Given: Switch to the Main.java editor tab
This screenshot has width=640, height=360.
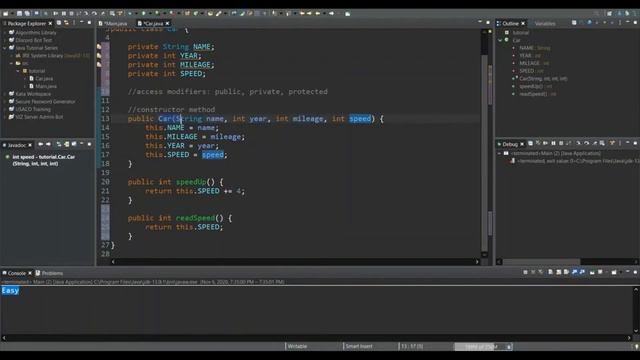Looking at the screenshot, I should tap(113, 23).
